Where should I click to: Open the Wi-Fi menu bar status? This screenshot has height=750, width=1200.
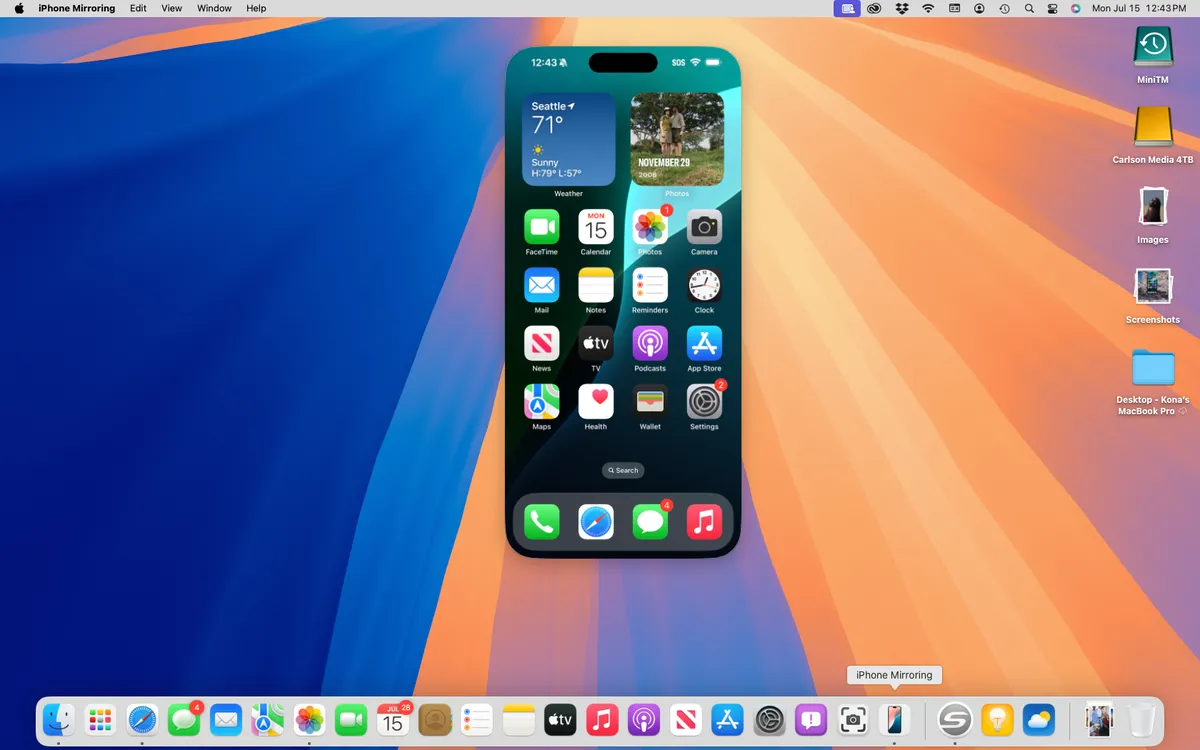click(928, 8)
